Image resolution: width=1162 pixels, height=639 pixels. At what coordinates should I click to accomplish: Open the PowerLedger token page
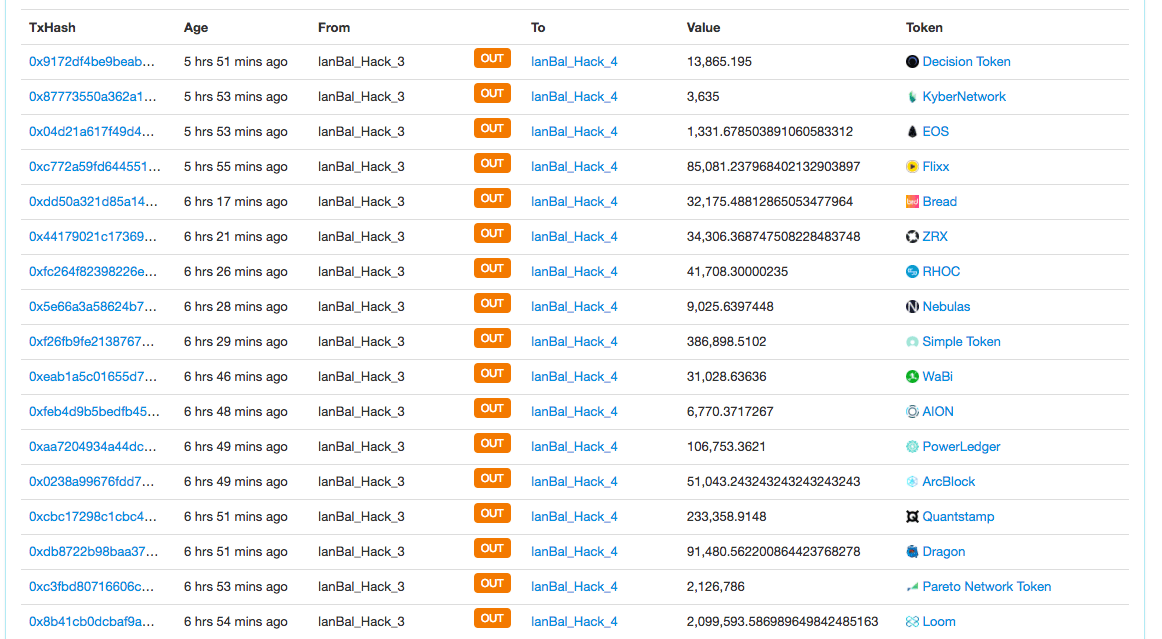(961, 447)
